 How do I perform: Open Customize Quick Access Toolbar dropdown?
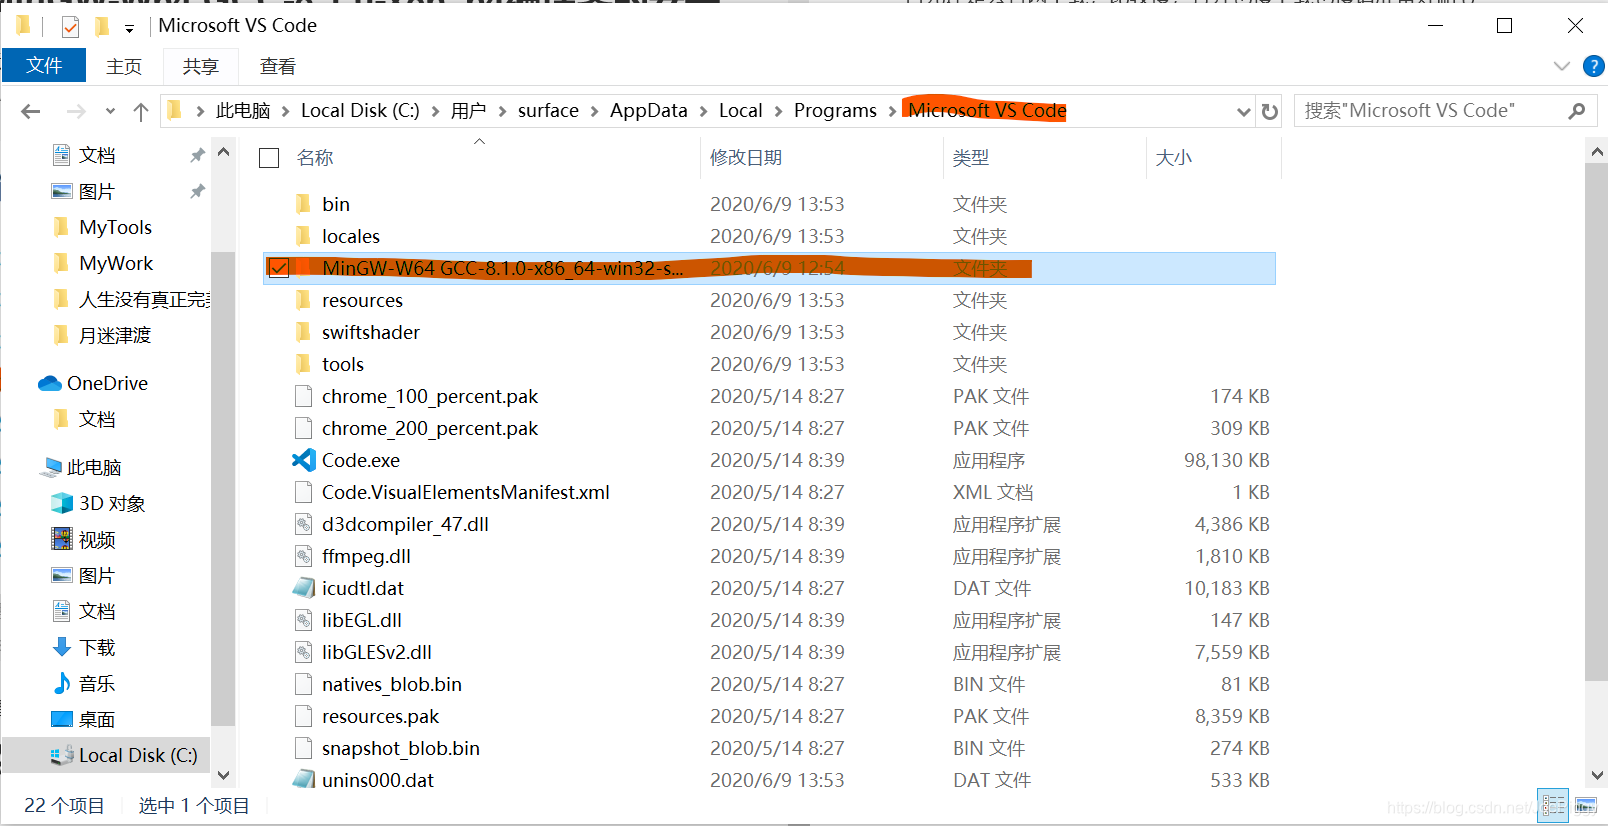point(129,28)
